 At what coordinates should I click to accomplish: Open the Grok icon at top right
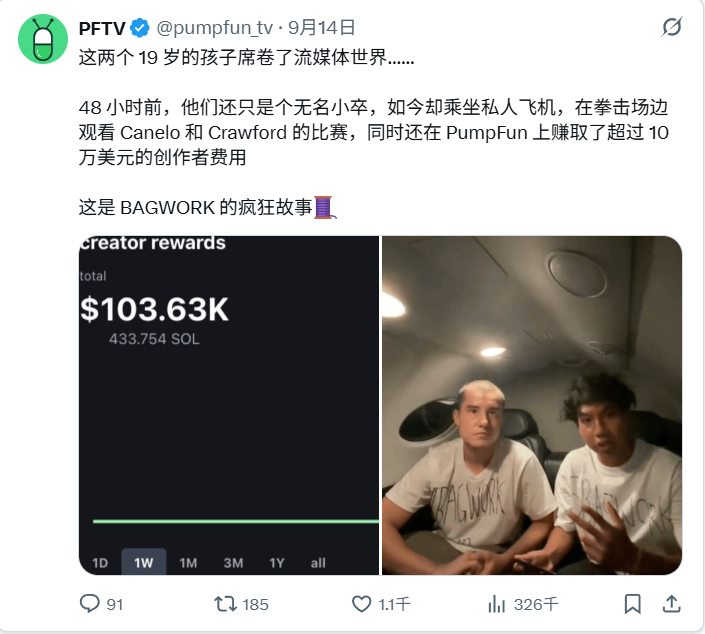point(672,27)
